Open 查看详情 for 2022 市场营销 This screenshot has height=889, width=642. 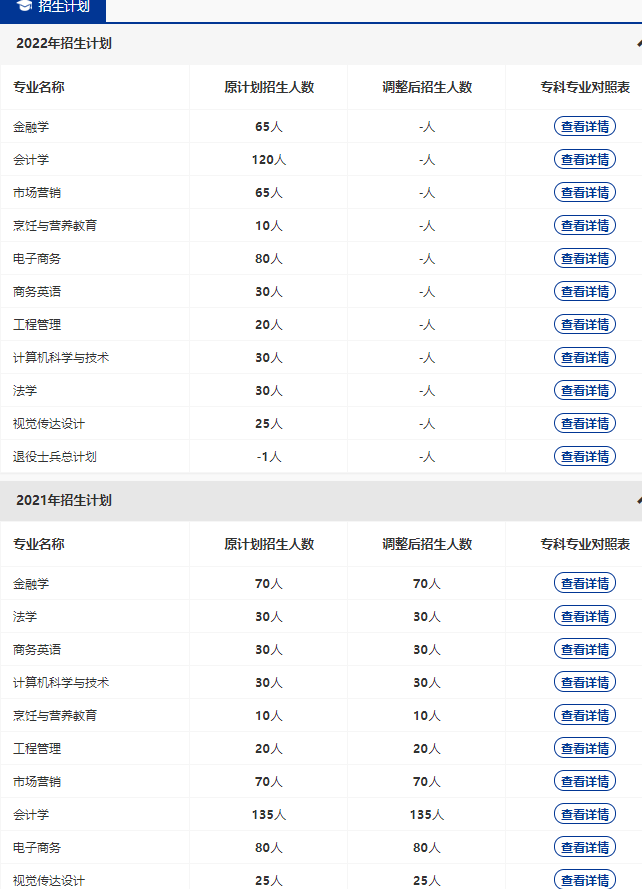coord(585,192)
